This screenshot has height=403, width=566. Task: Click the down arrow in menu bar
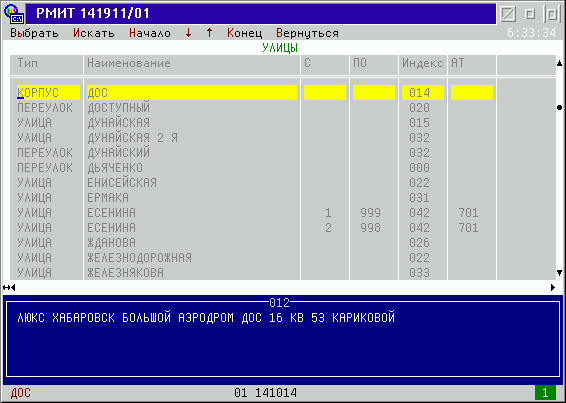(x=188, y=33)
